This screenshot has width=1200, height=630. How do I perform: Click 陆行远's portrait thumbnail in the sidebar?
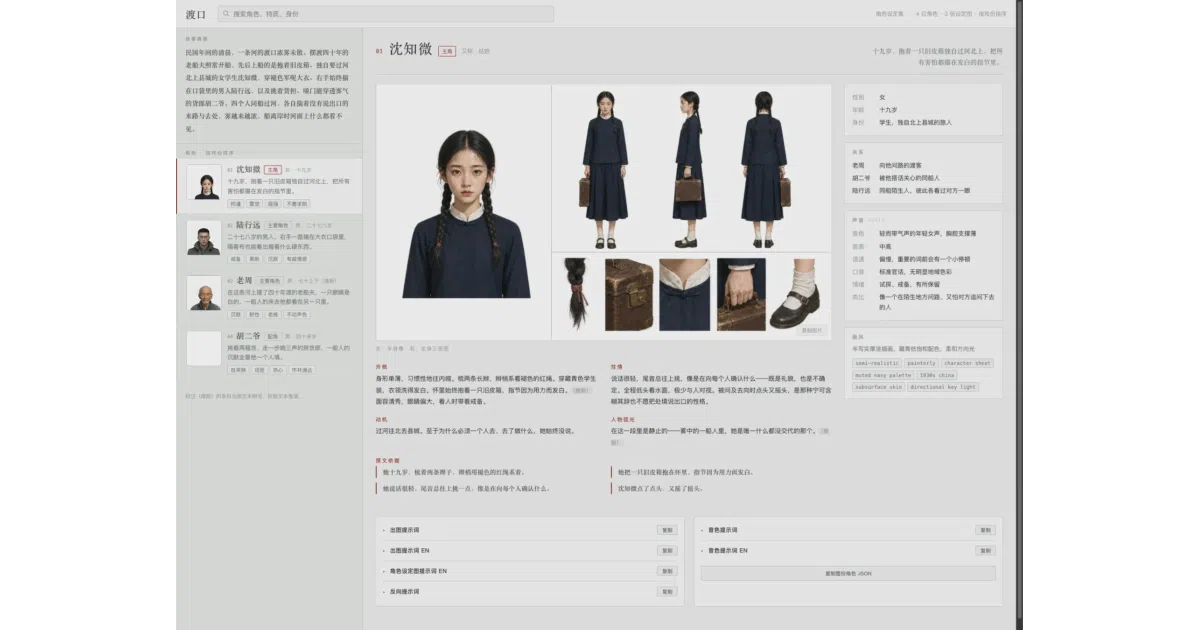[x=204, y=238]
